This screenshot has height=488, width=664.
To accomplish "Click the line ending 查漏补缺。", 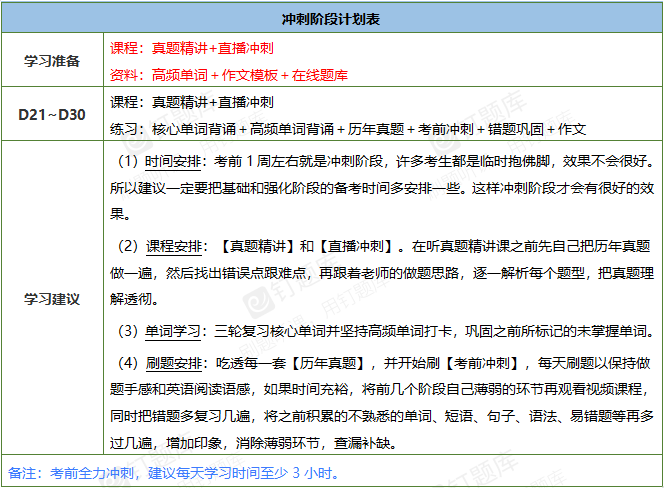I will (254, 443).
